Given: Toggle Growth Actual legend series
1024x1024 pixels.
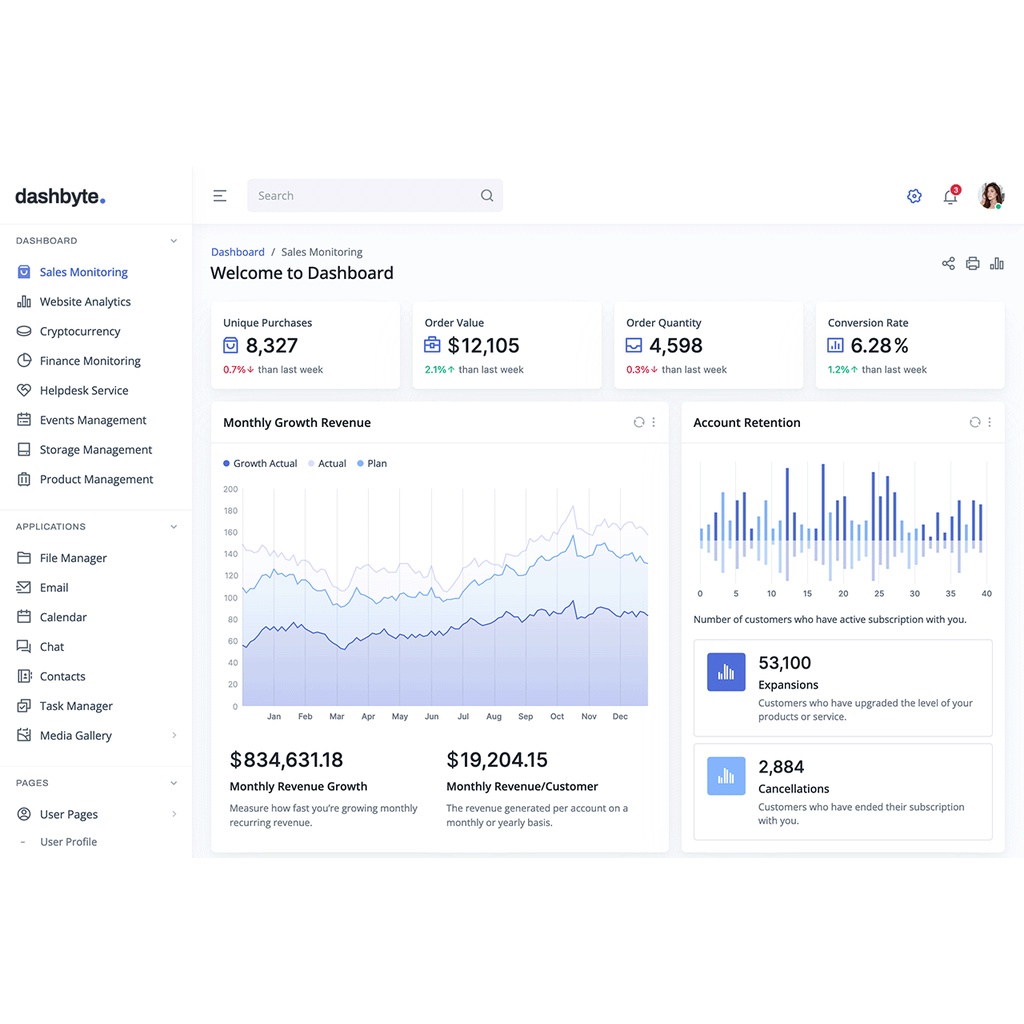Looking at the screenshot, I should pos(260,463).
